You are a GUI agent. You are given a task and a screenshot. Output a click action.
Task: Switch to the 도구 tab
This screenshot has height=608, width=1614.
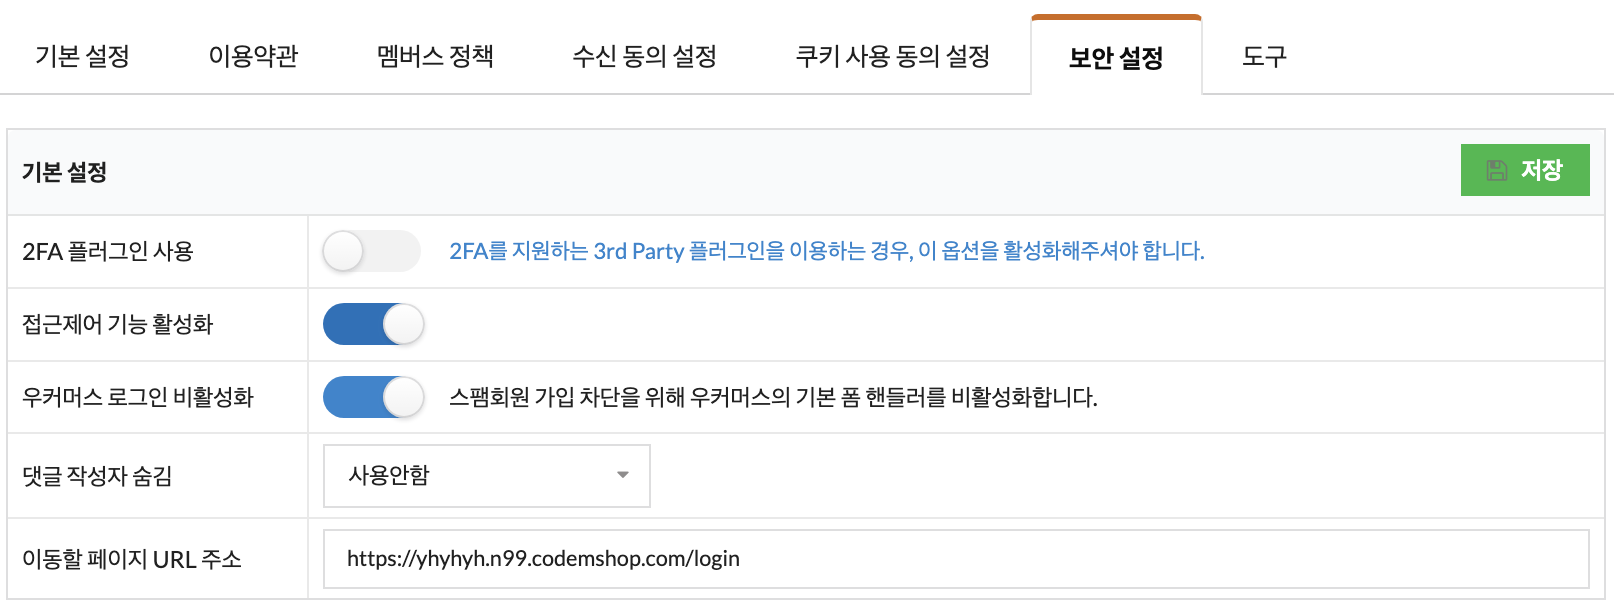[x=1264, y=56]
